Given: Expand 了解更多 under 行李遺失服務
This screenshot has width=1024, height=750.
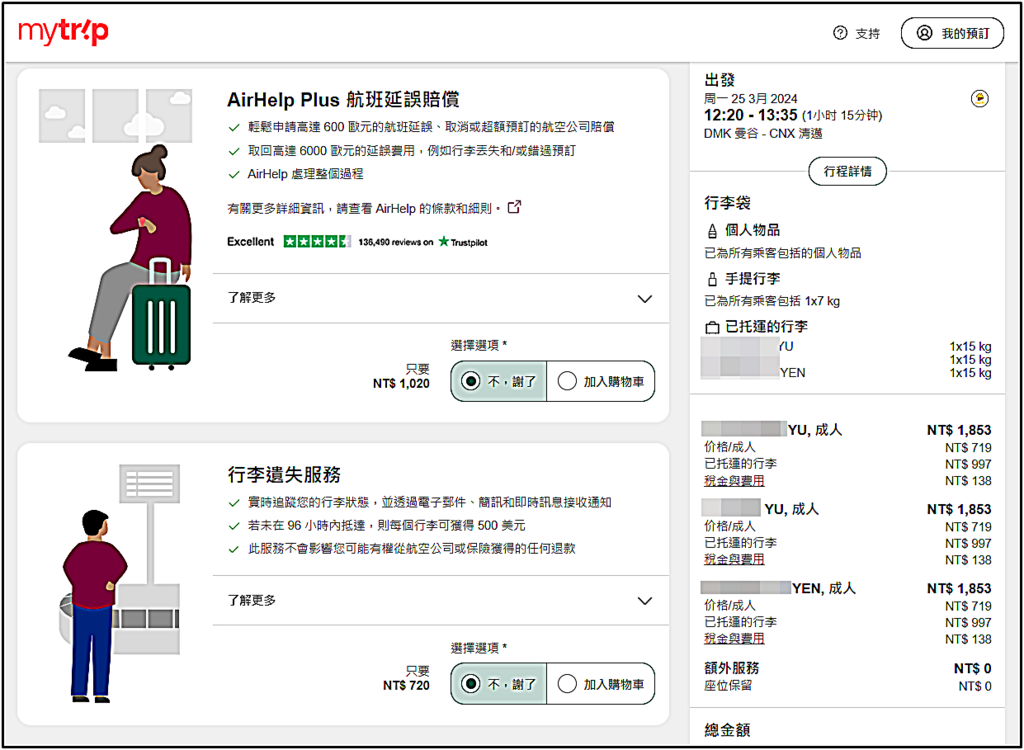Looking at the screenshot, I should (441, 600).
